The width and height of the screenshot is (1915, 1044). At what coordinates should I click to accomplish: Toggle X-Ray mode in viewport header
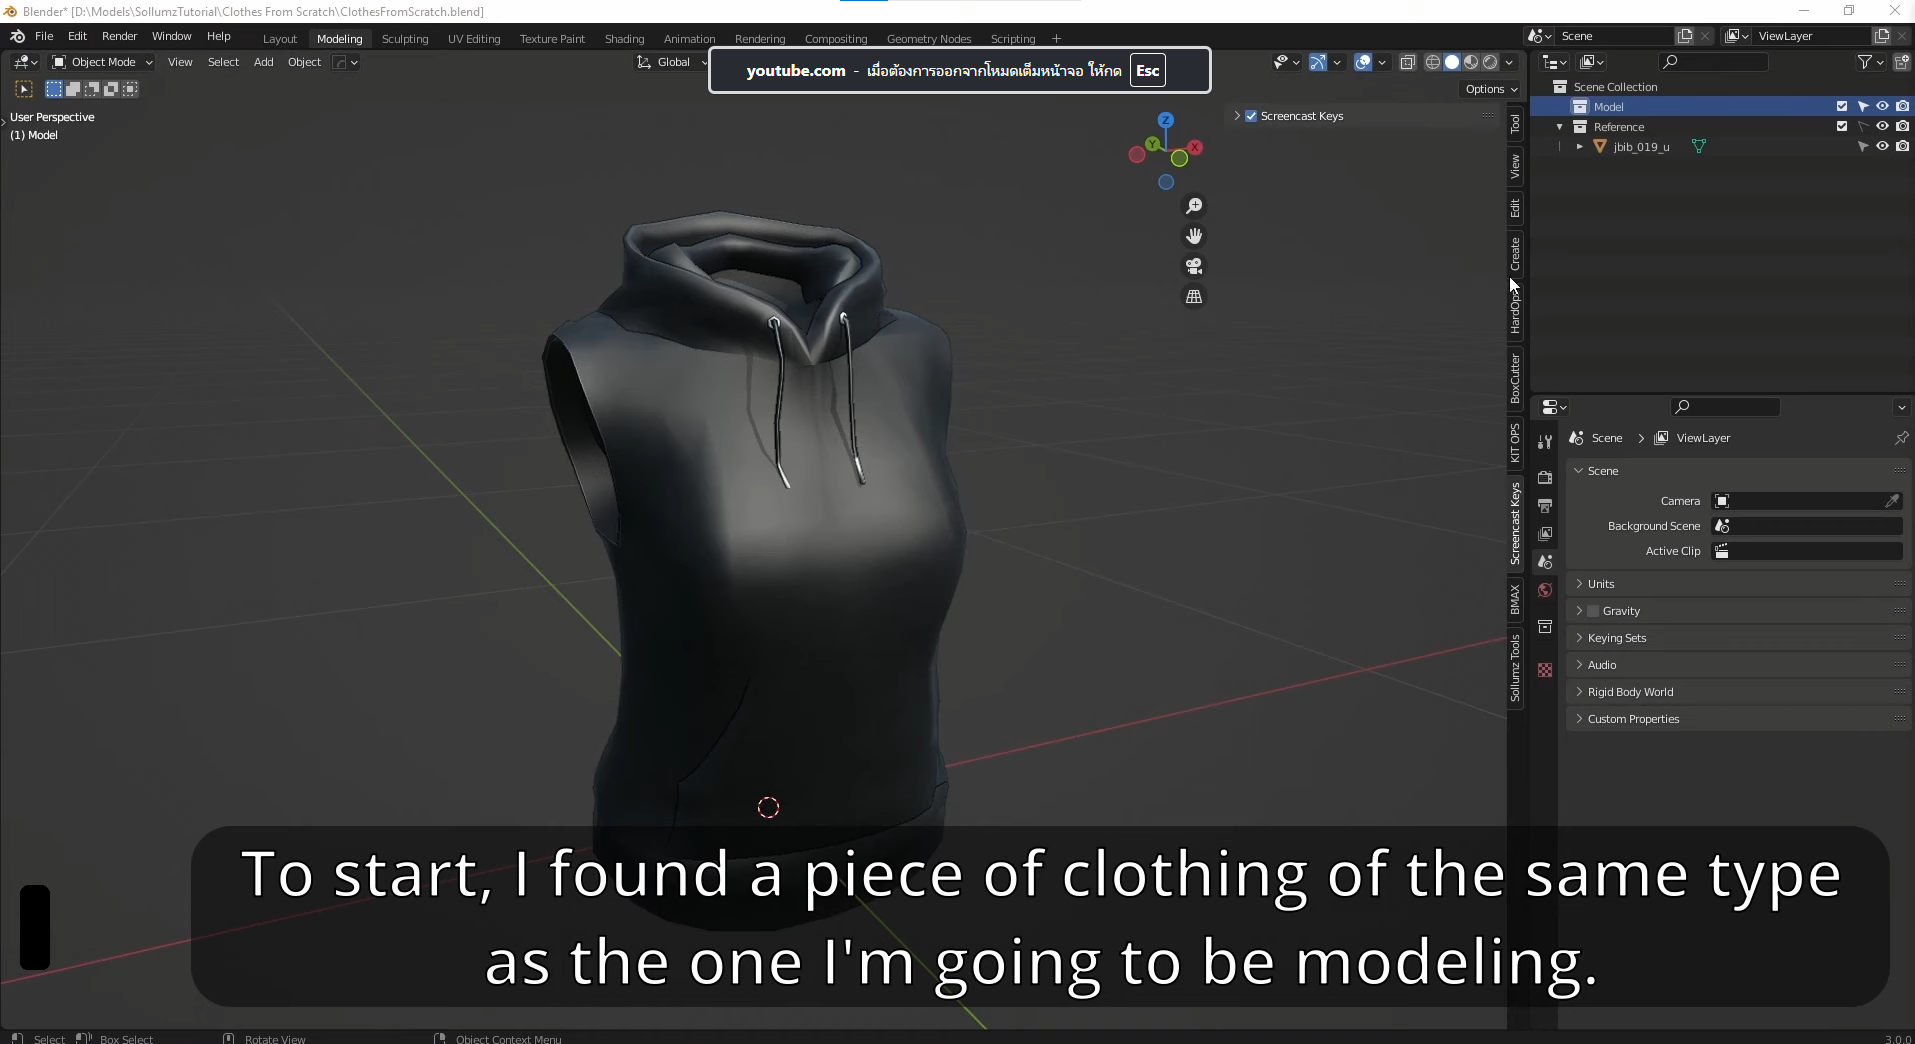pyautogui.click(x=1408, y=61)
